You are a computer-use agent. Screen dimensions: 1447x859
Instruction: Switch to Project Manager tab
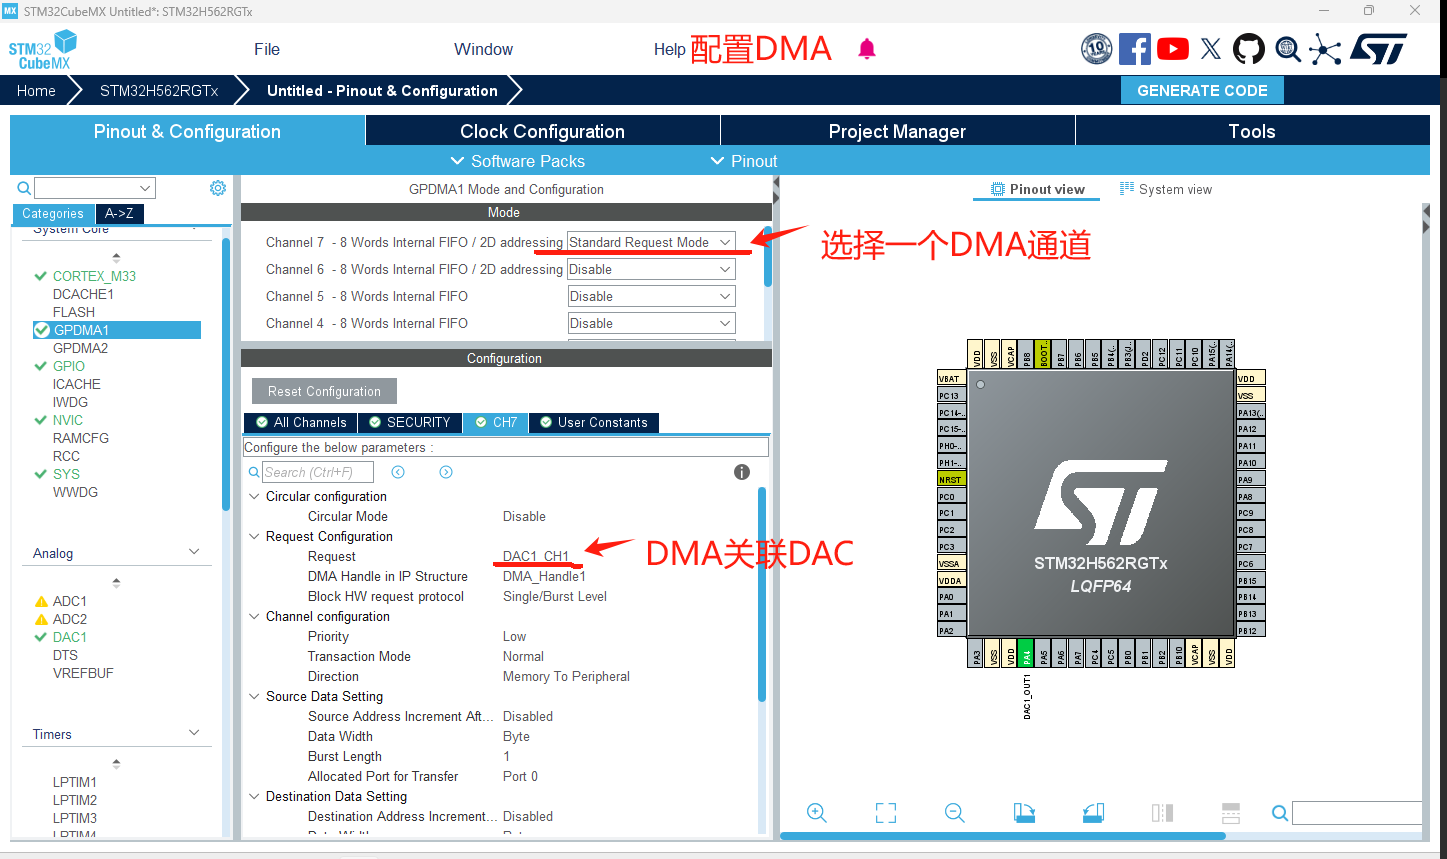pyautogui.click(x=897, y=131)
